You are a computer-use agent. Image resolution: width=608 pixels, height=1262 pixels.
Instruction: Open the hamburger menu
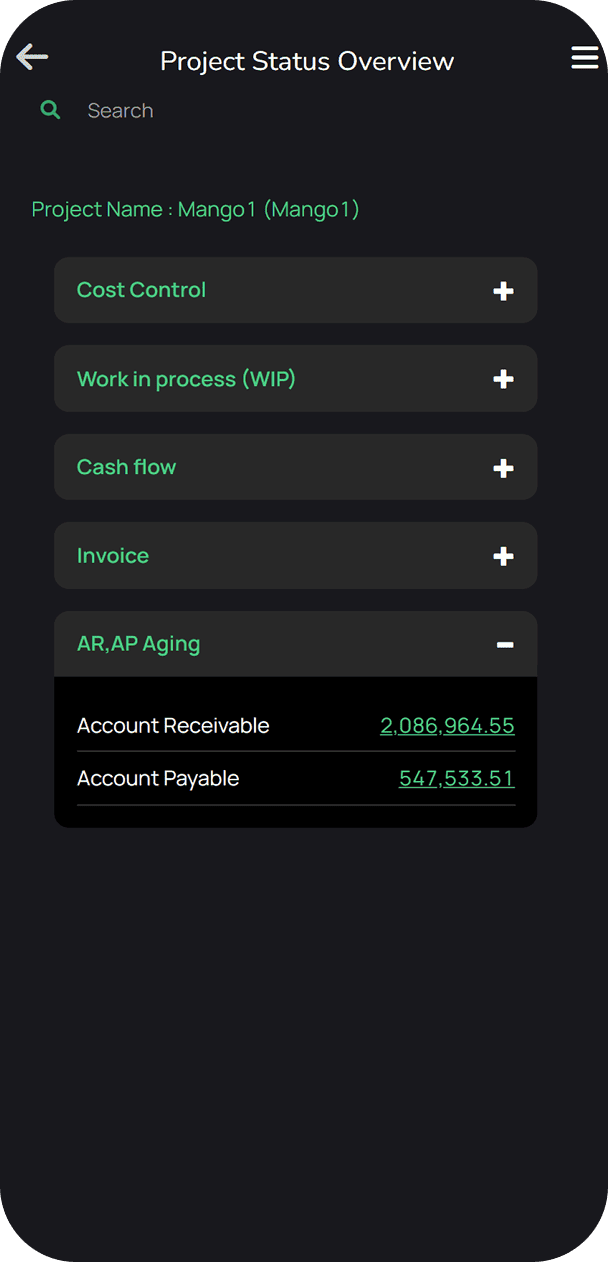pyautogui.click(x=584, y=58)
